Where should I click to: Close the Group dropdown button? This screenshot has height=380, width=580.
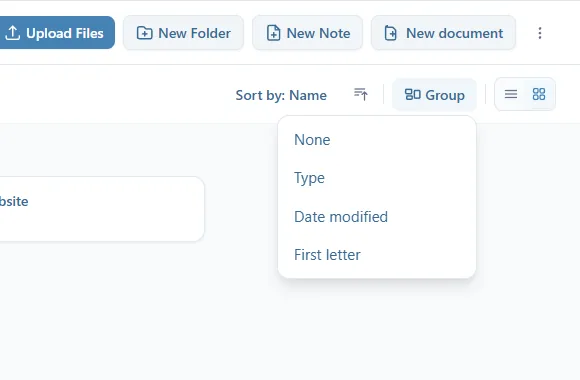pyautogui.click(x=434, y=95)
